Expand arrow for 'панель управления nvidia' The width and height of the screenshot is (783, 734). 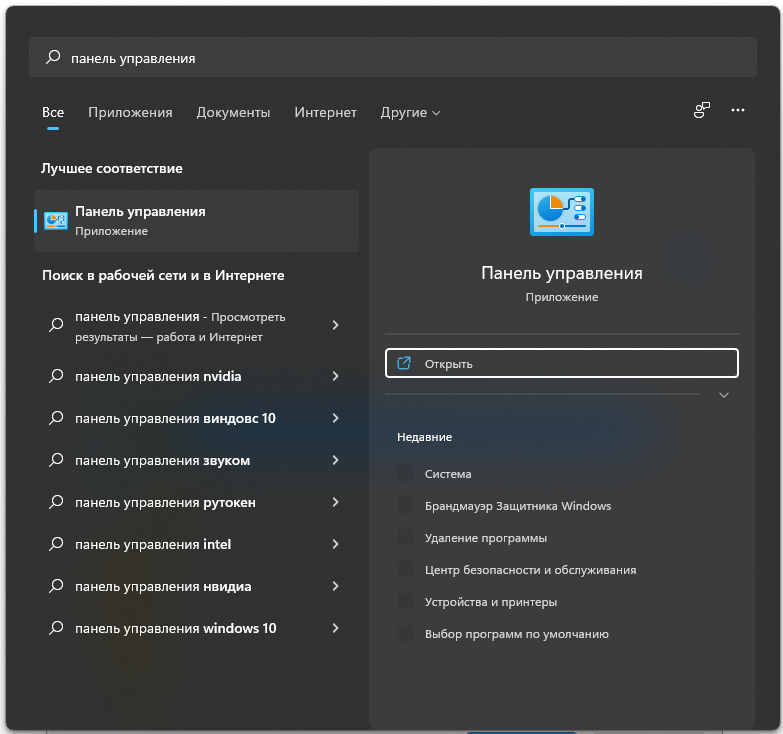click(336, 376)
